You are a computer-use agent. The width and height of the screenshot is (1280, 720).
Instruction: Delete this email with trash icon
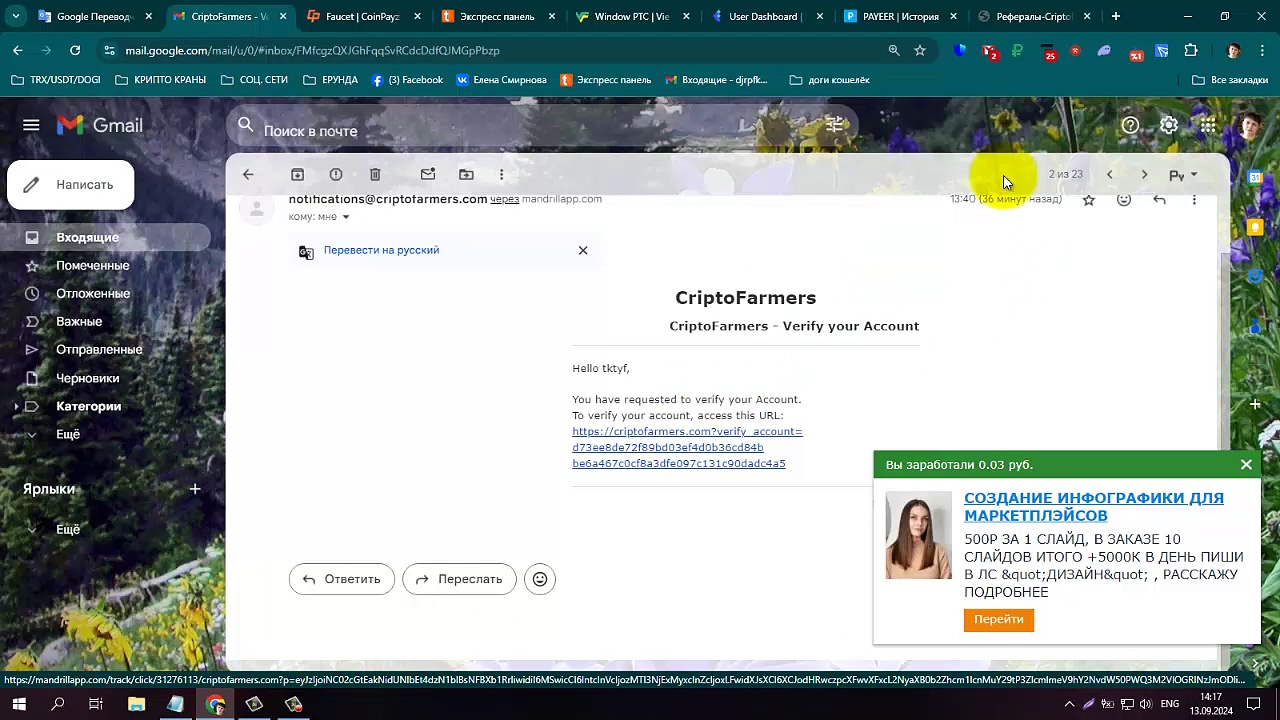click(x=375, y=174)
